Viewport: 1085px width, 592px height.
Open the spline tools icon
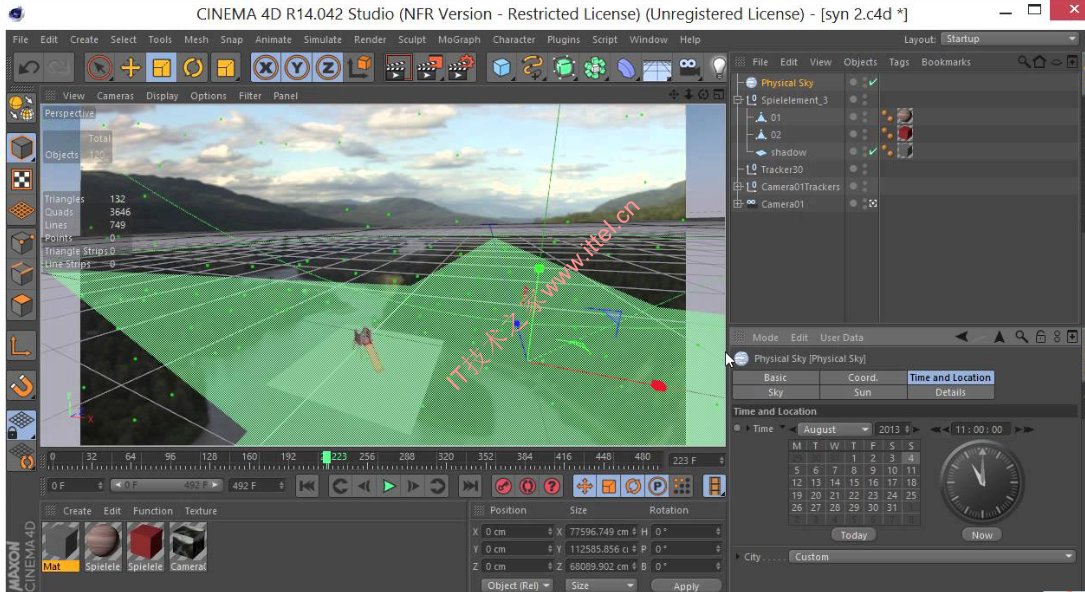coord(532,68)
